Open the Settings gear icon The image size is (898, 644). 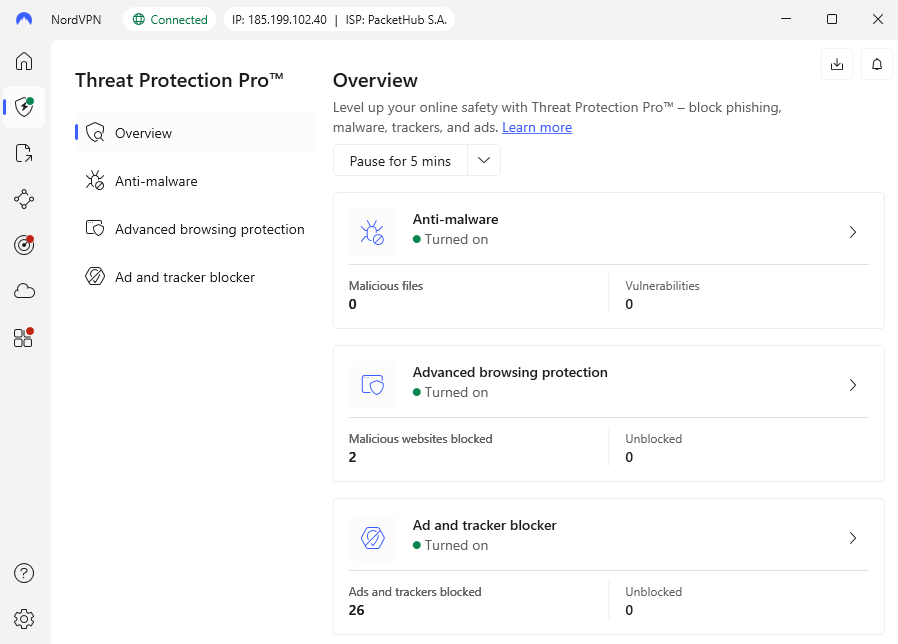point(24,619)
